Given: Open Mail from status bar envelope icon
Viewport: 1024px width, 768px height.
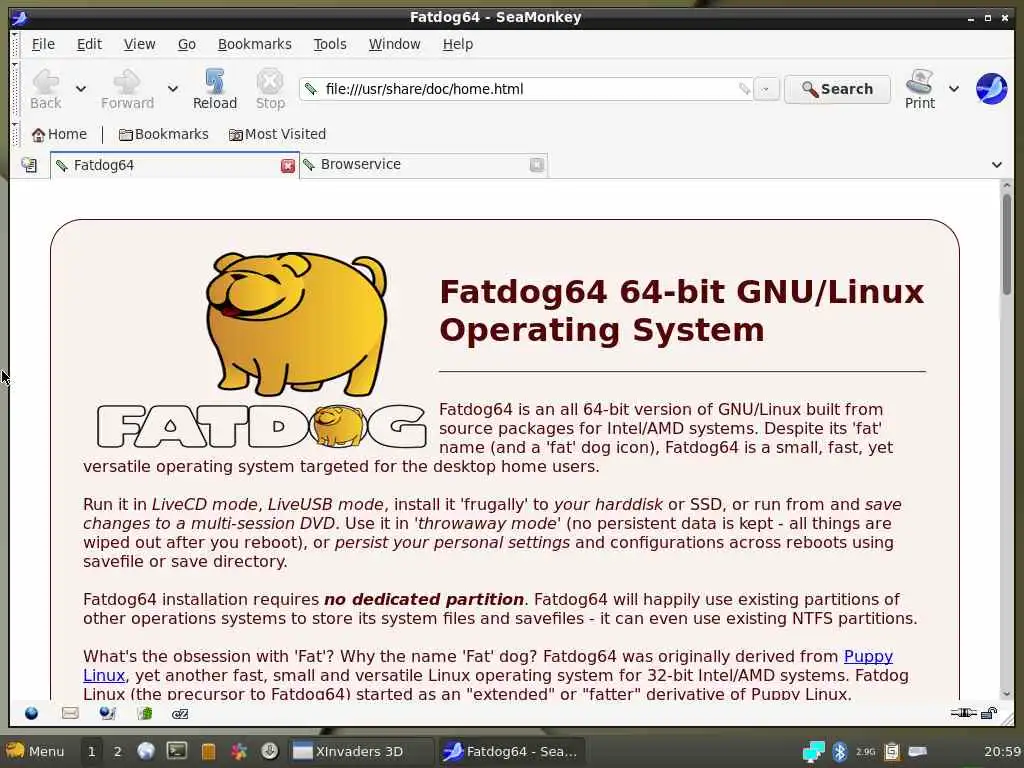Looking at the screenshot, I should coord(70,713).
